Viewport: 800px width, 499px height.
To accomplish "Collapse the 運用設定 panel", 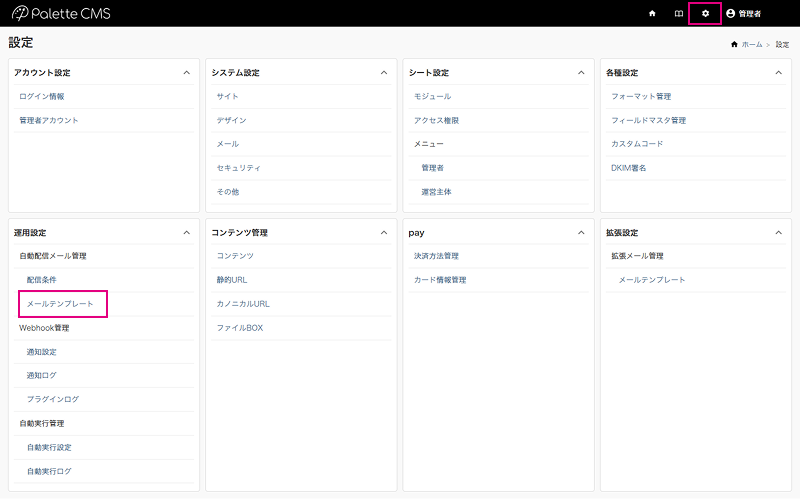I will click(x=186, y=232).
